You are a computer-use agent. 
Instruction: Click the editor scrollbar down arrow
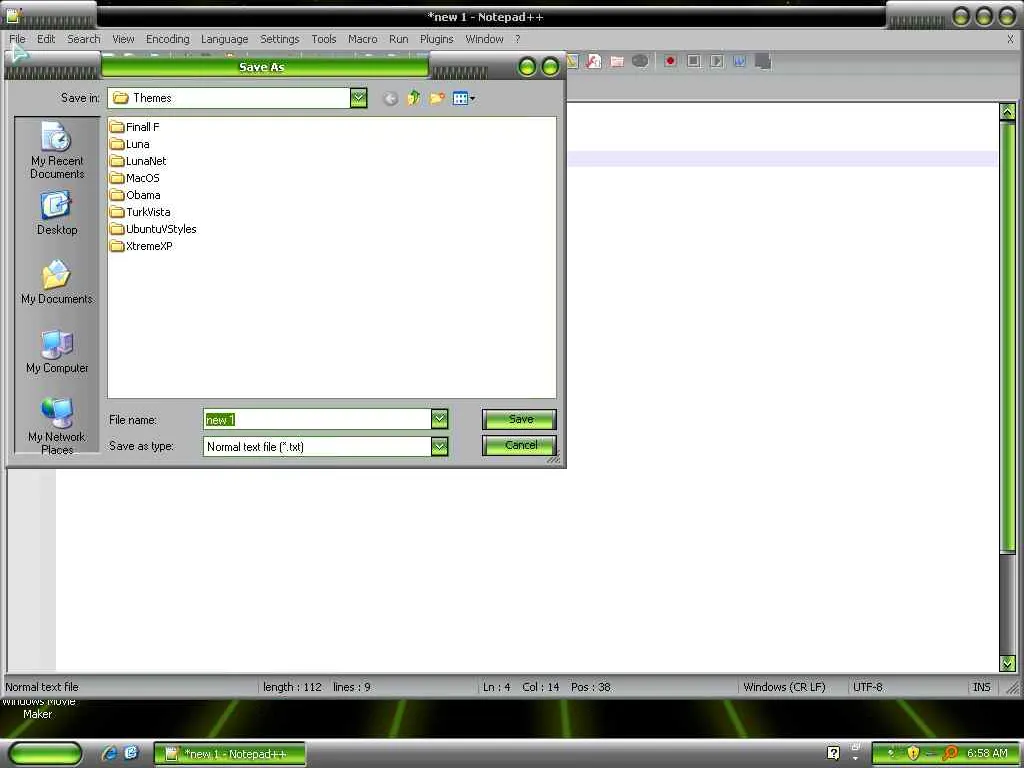point(1007,664)
